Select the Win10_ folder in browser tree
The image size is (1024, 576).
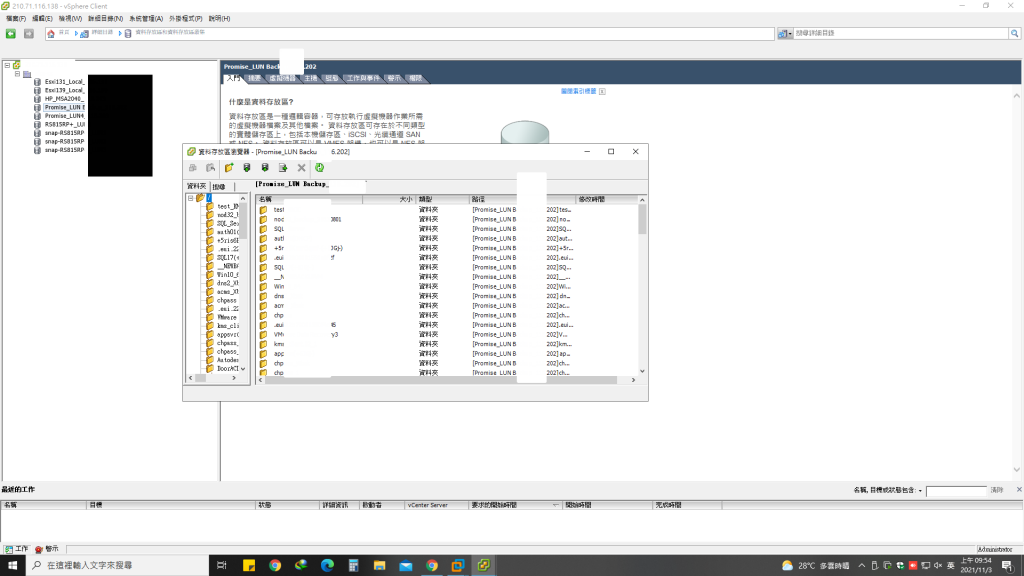click(222, 275)
